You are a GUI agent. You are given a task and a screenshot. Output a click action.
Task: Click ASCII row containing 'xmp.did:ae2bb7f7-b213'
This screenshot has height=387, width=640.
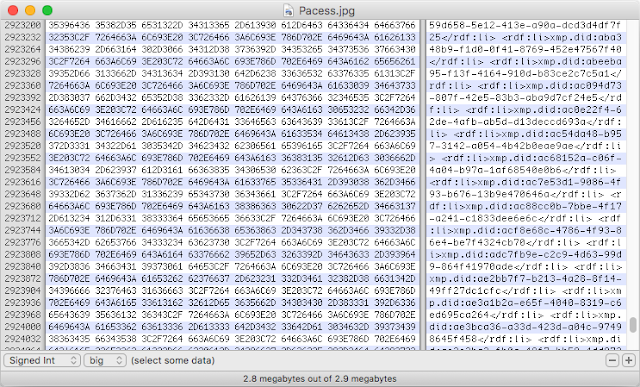pyautogui.click(x=525, y=278)
